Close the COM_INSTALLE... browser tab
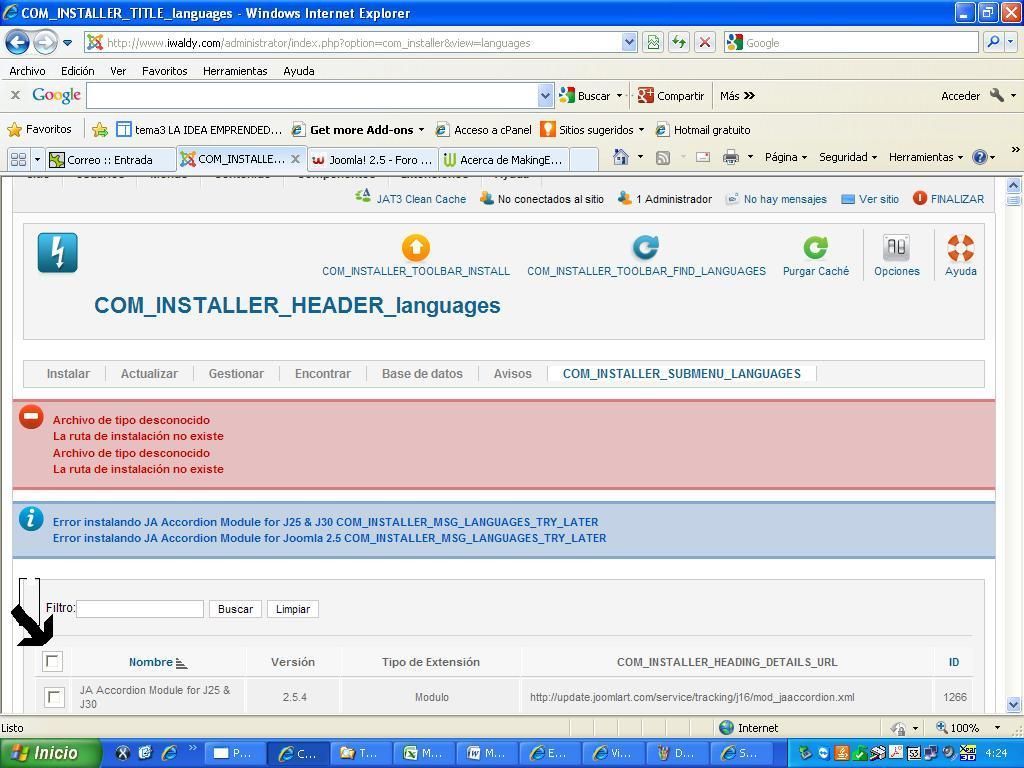The image size is (1024, 768). [x=295, y=159]
